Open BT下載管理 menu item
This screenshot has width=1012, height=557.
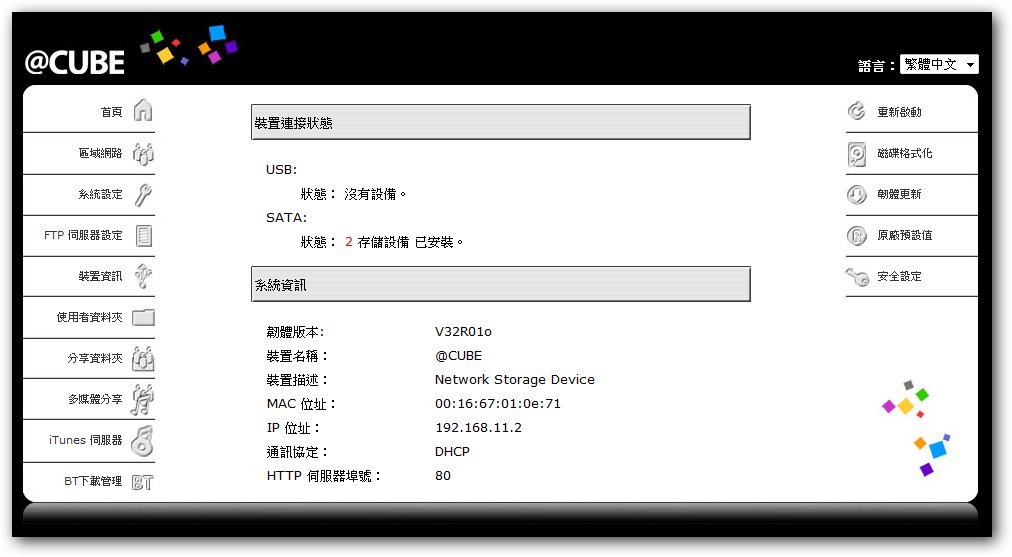[x=93, y=481]
